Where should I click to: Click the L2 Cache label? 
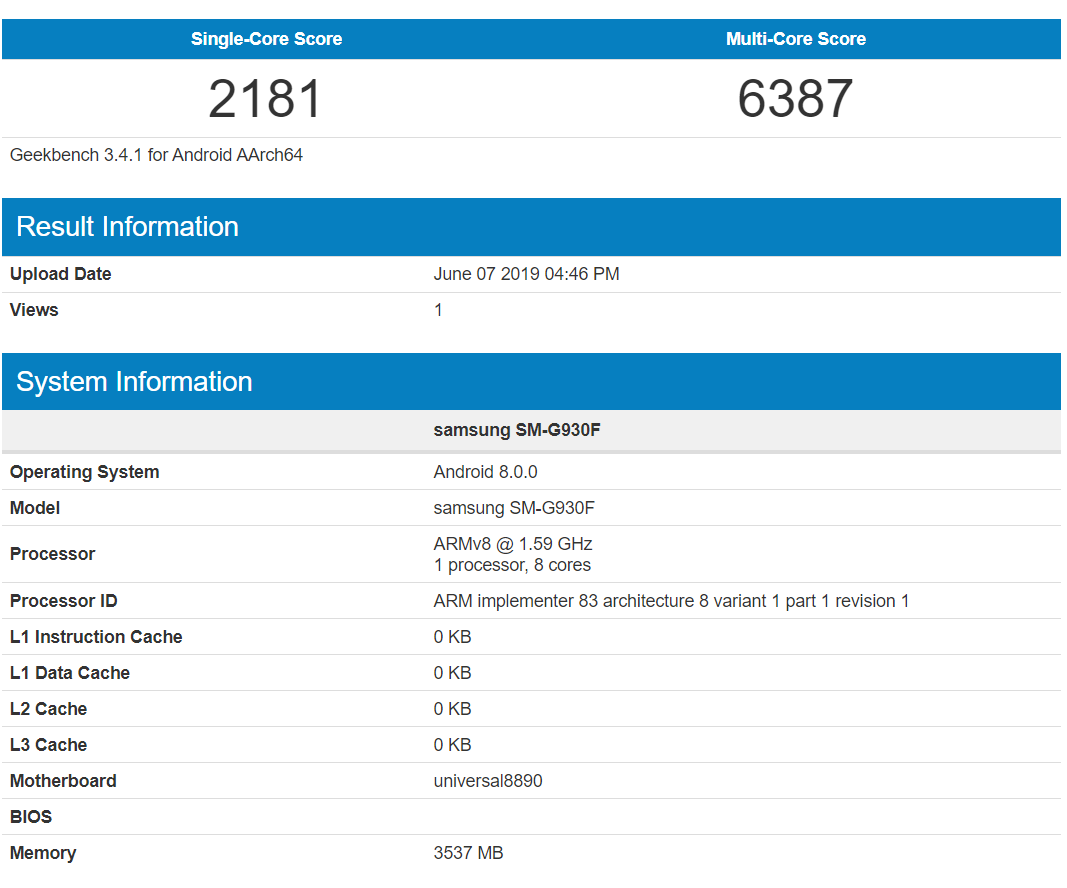48,709
